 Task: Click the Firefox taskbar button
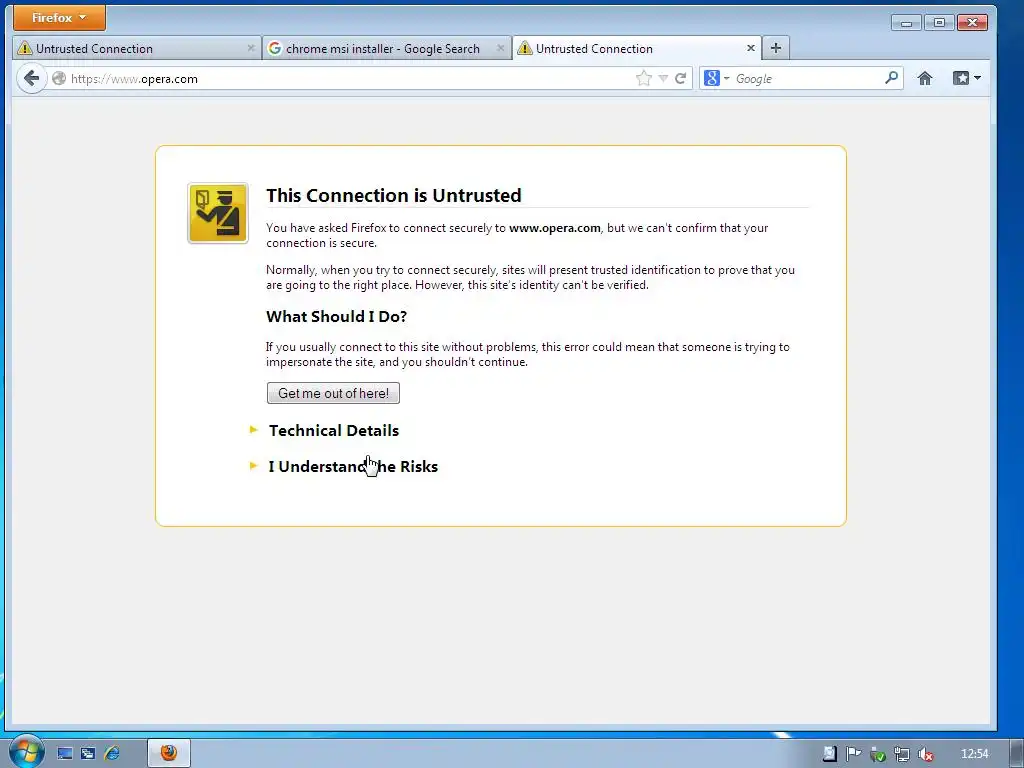tap(169, 753)
